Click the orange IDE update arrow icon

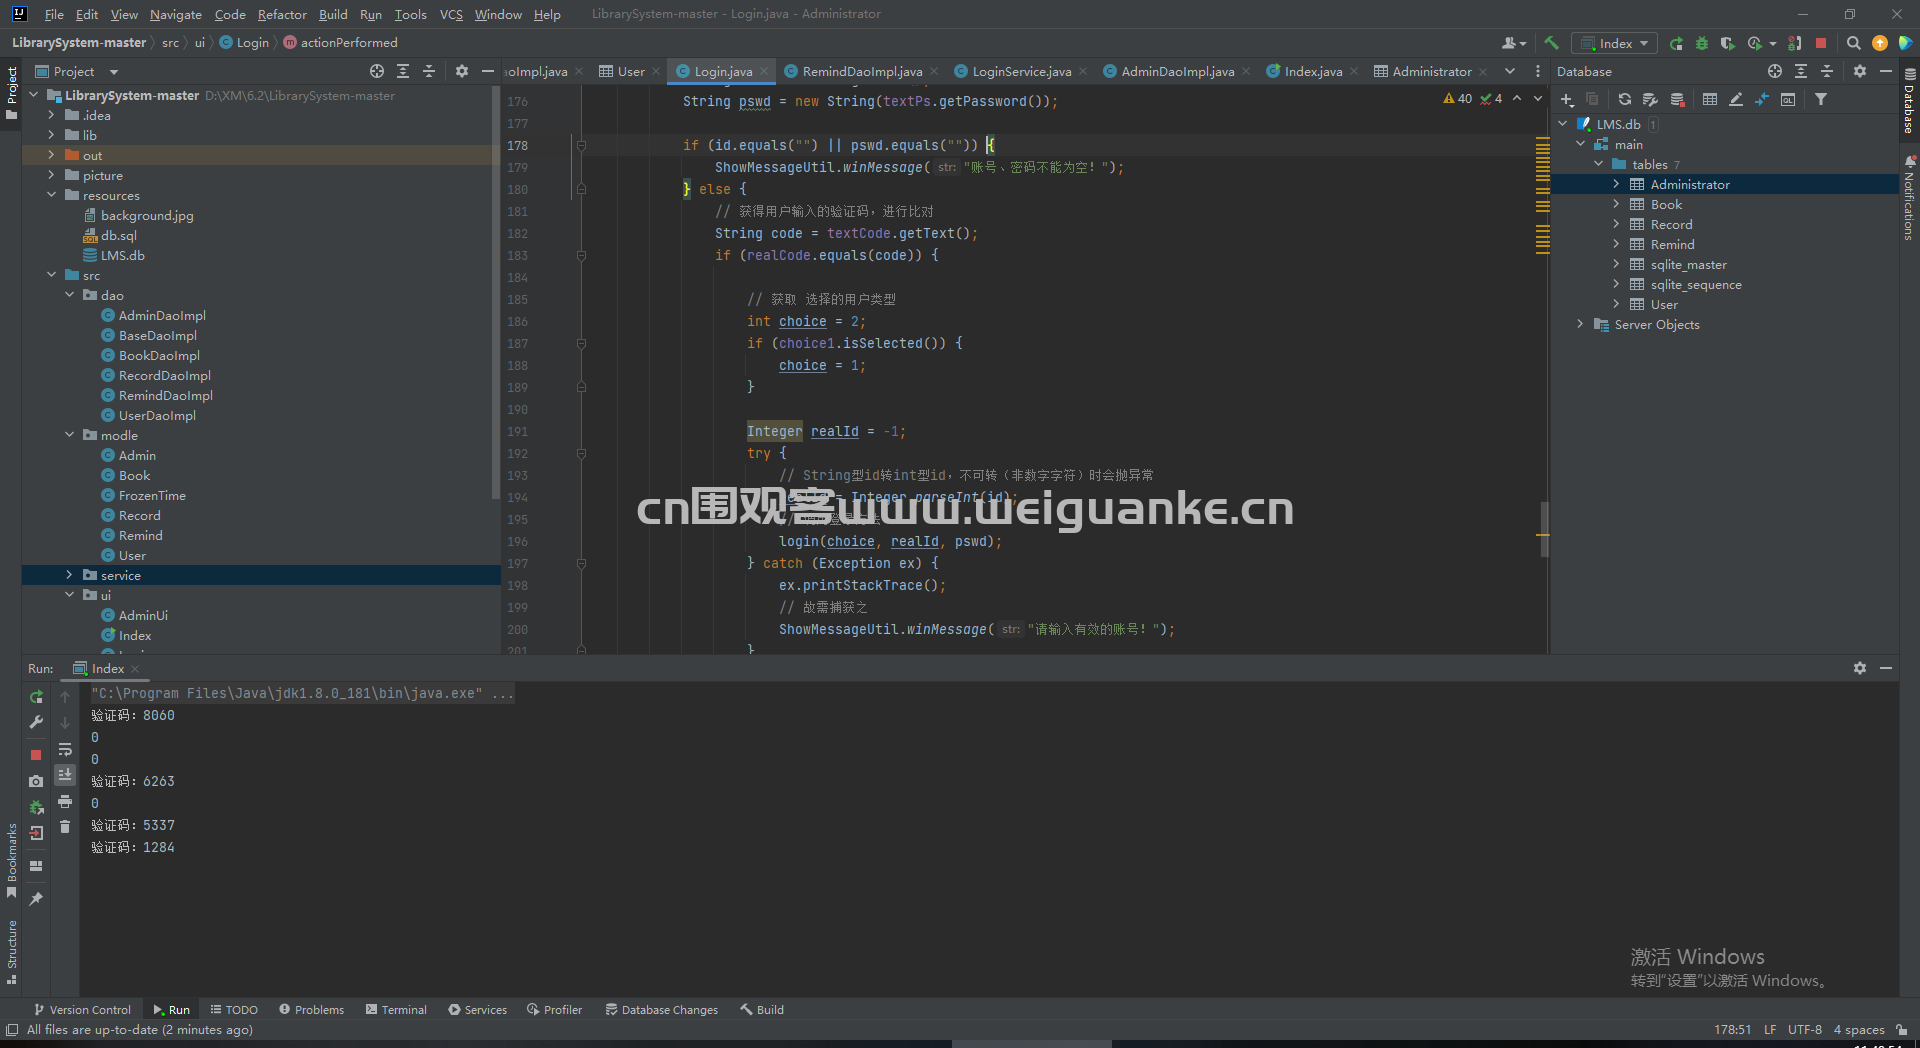1880,43
